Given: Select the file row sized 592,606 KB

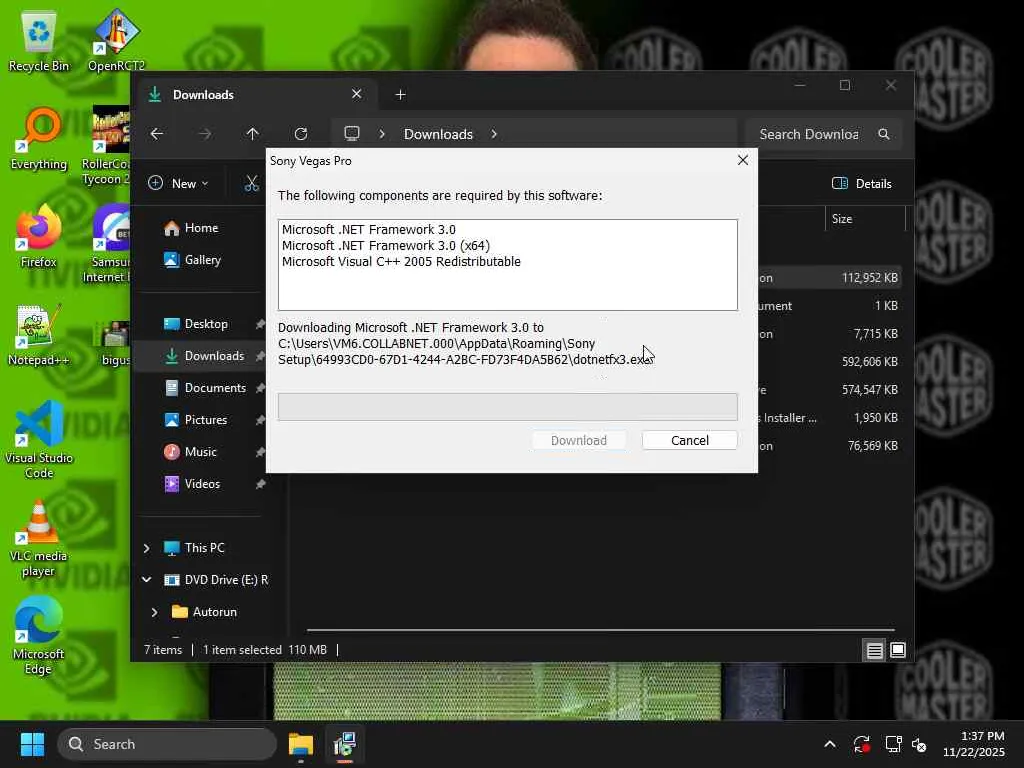Looking at the screenshot, I should pyautogui.click(x=830, y=362).
